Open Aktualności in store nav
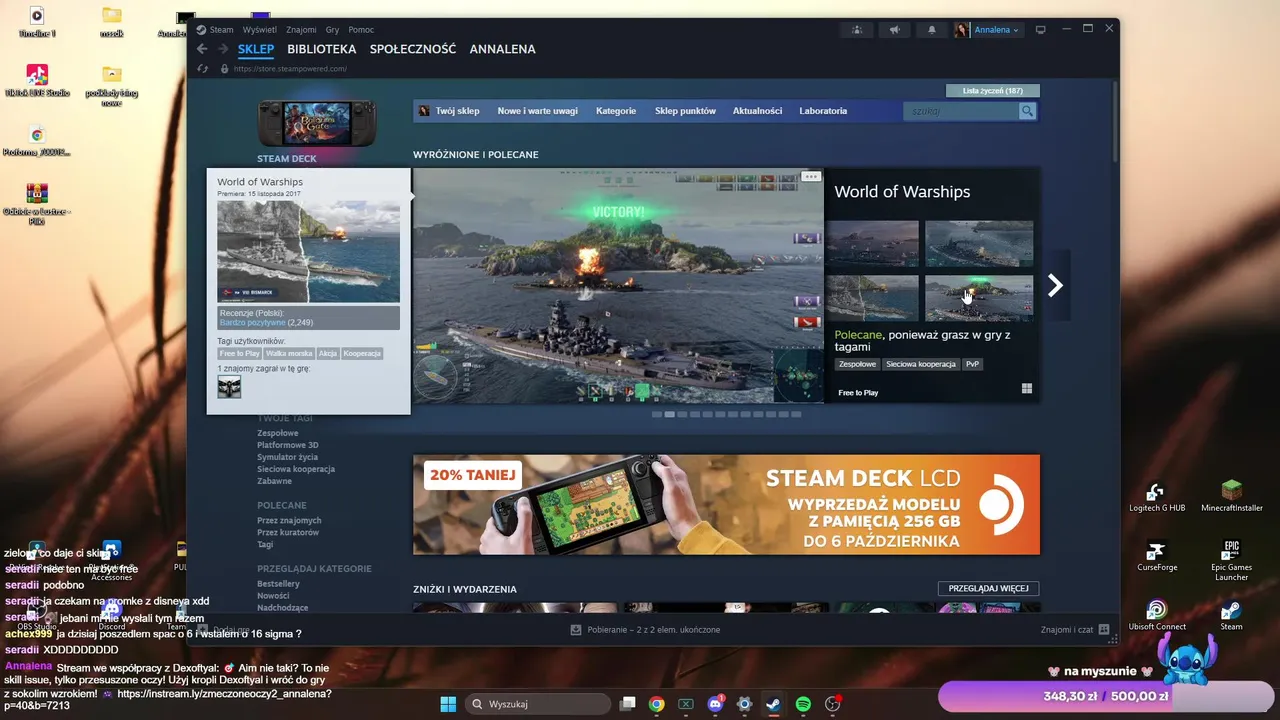 click(757, 111)
